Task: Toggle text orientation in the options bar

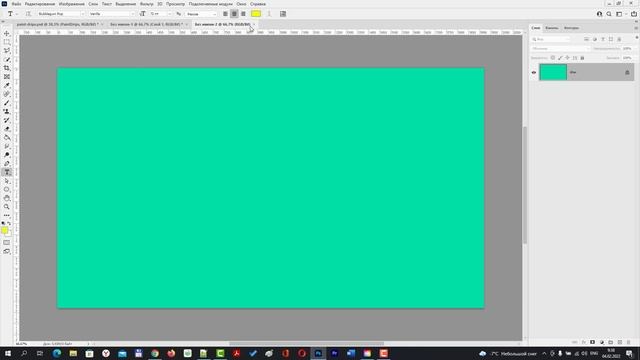Action: coord(28,14)
